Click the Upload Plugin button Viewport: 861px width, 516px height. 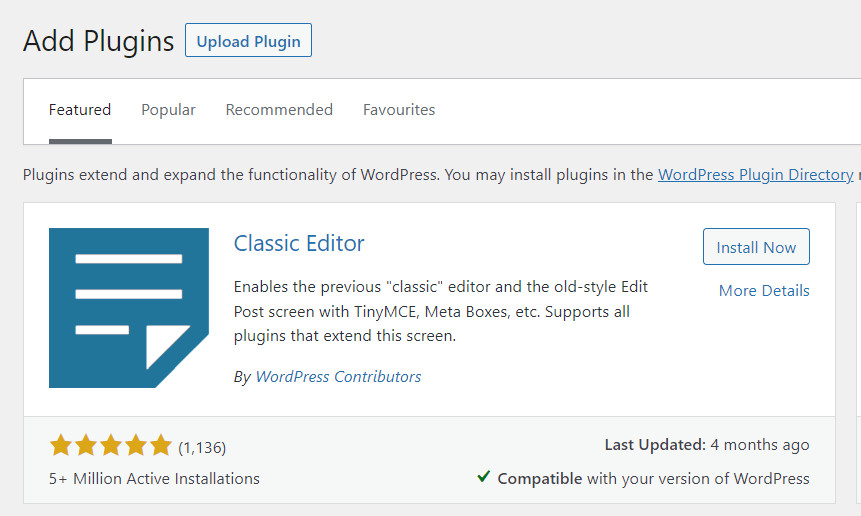(248, 40)
